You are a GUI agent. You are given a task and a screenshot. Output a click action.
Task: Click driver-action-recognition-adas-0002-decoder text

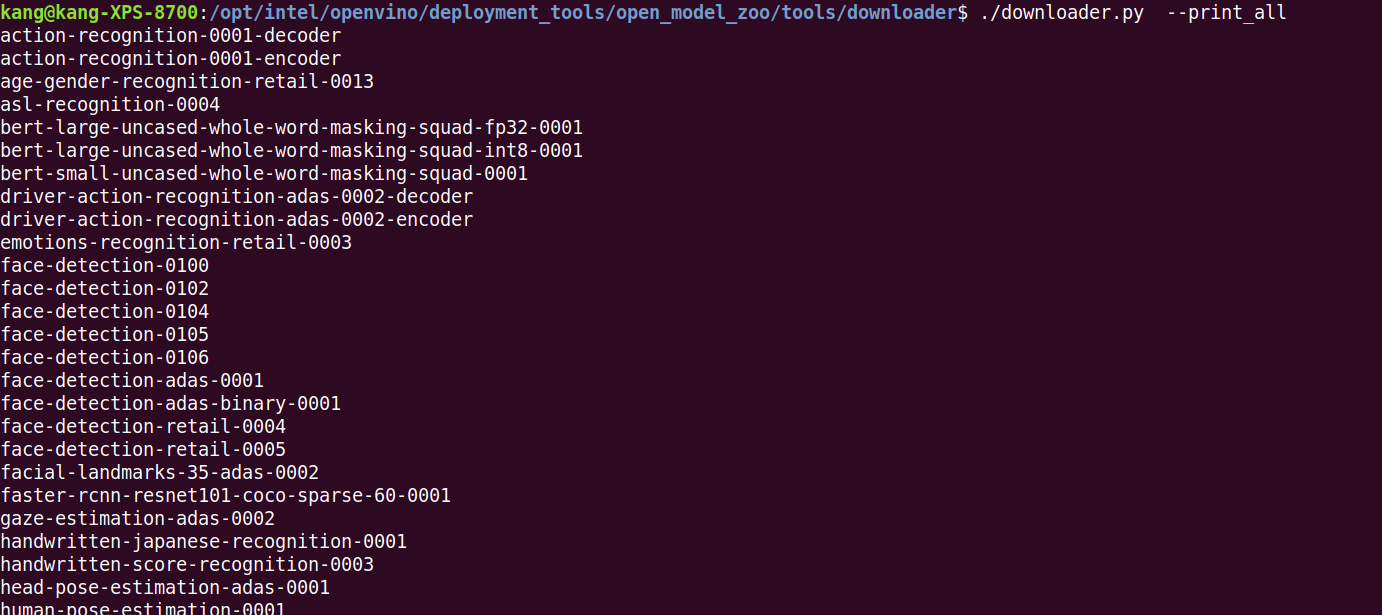(x=236, y=197)
